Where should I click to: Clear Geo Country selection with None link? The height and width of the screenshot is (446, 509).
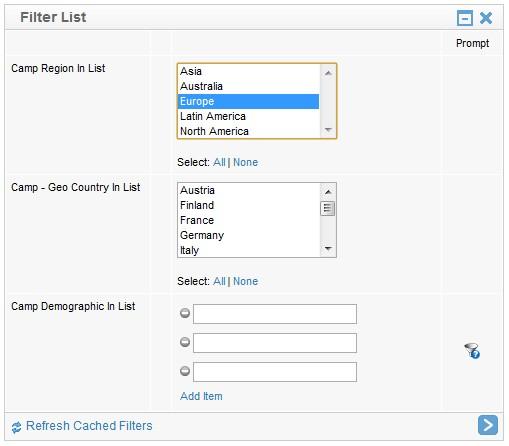click(x=245, y=281)
